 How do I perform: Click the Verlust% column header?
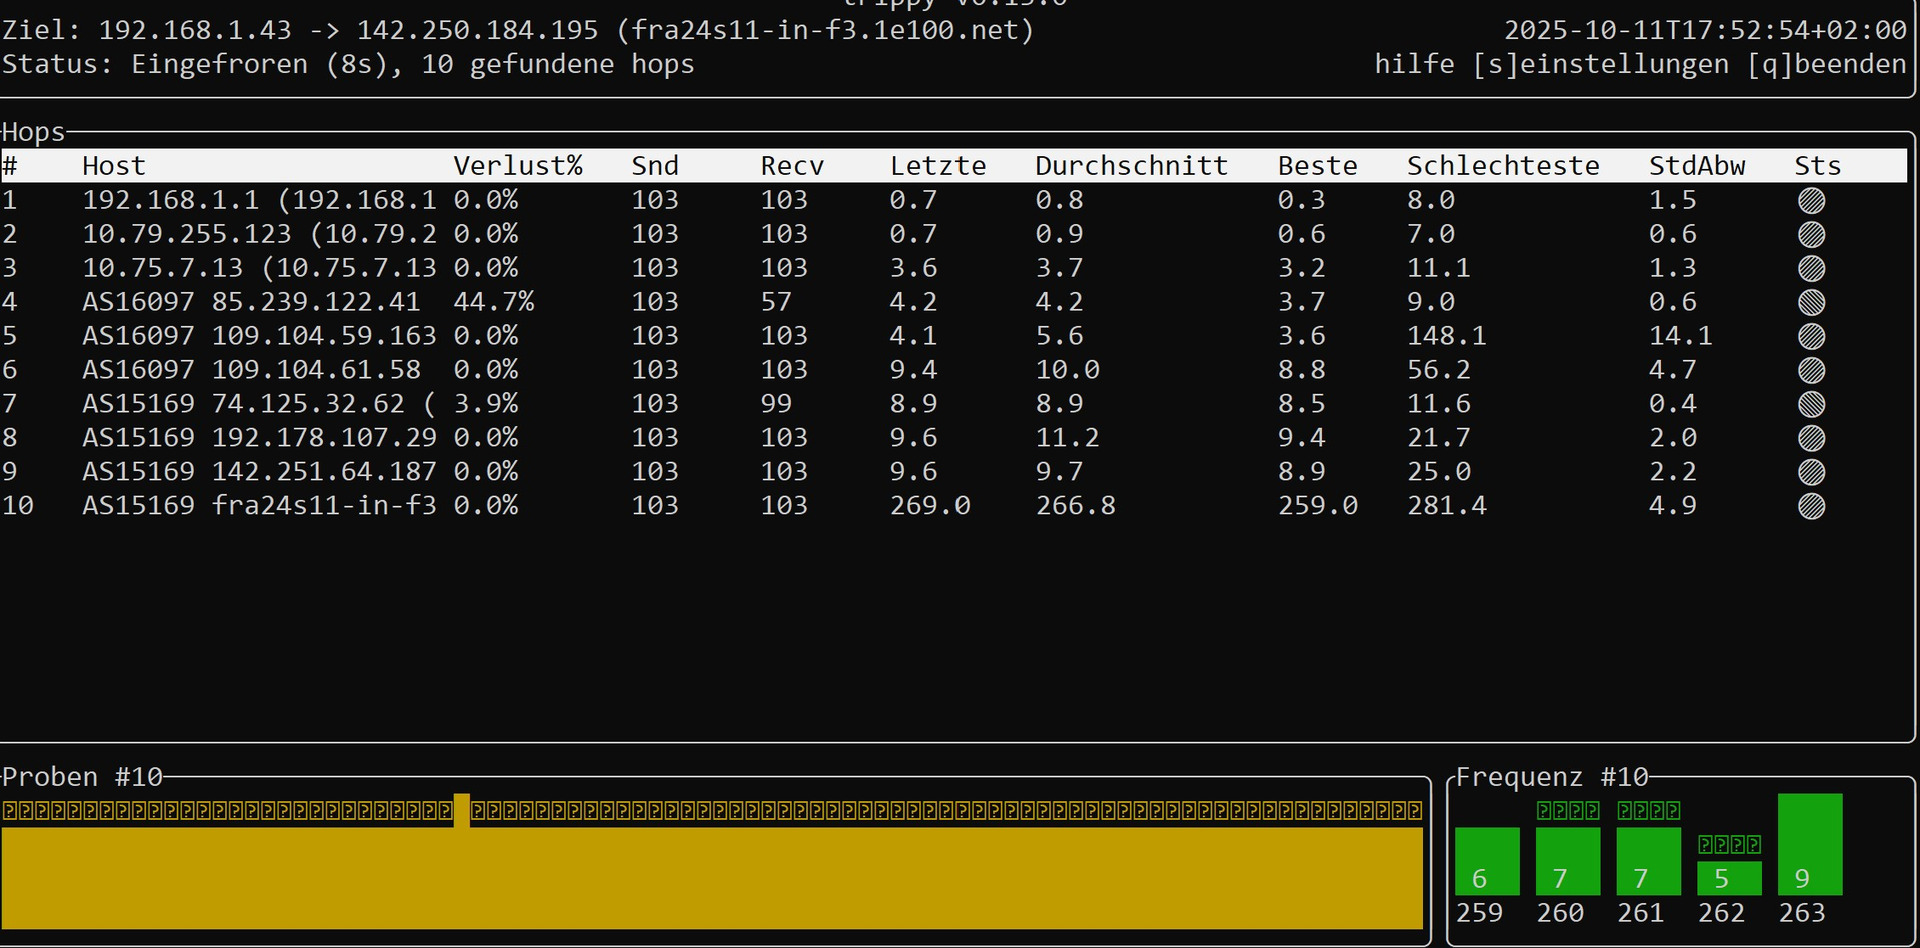point(518,166)
